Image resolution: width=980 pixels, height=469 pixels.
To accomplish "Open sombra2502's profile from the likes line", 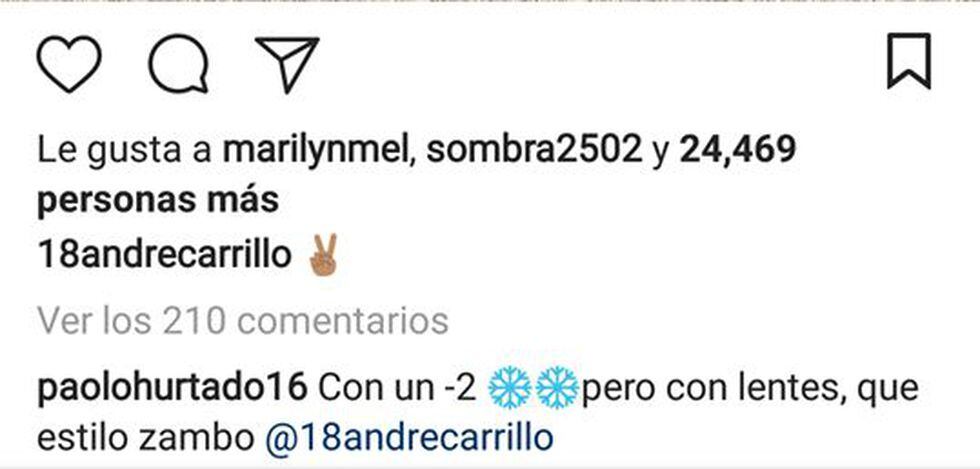I will (x=534, y=151).
